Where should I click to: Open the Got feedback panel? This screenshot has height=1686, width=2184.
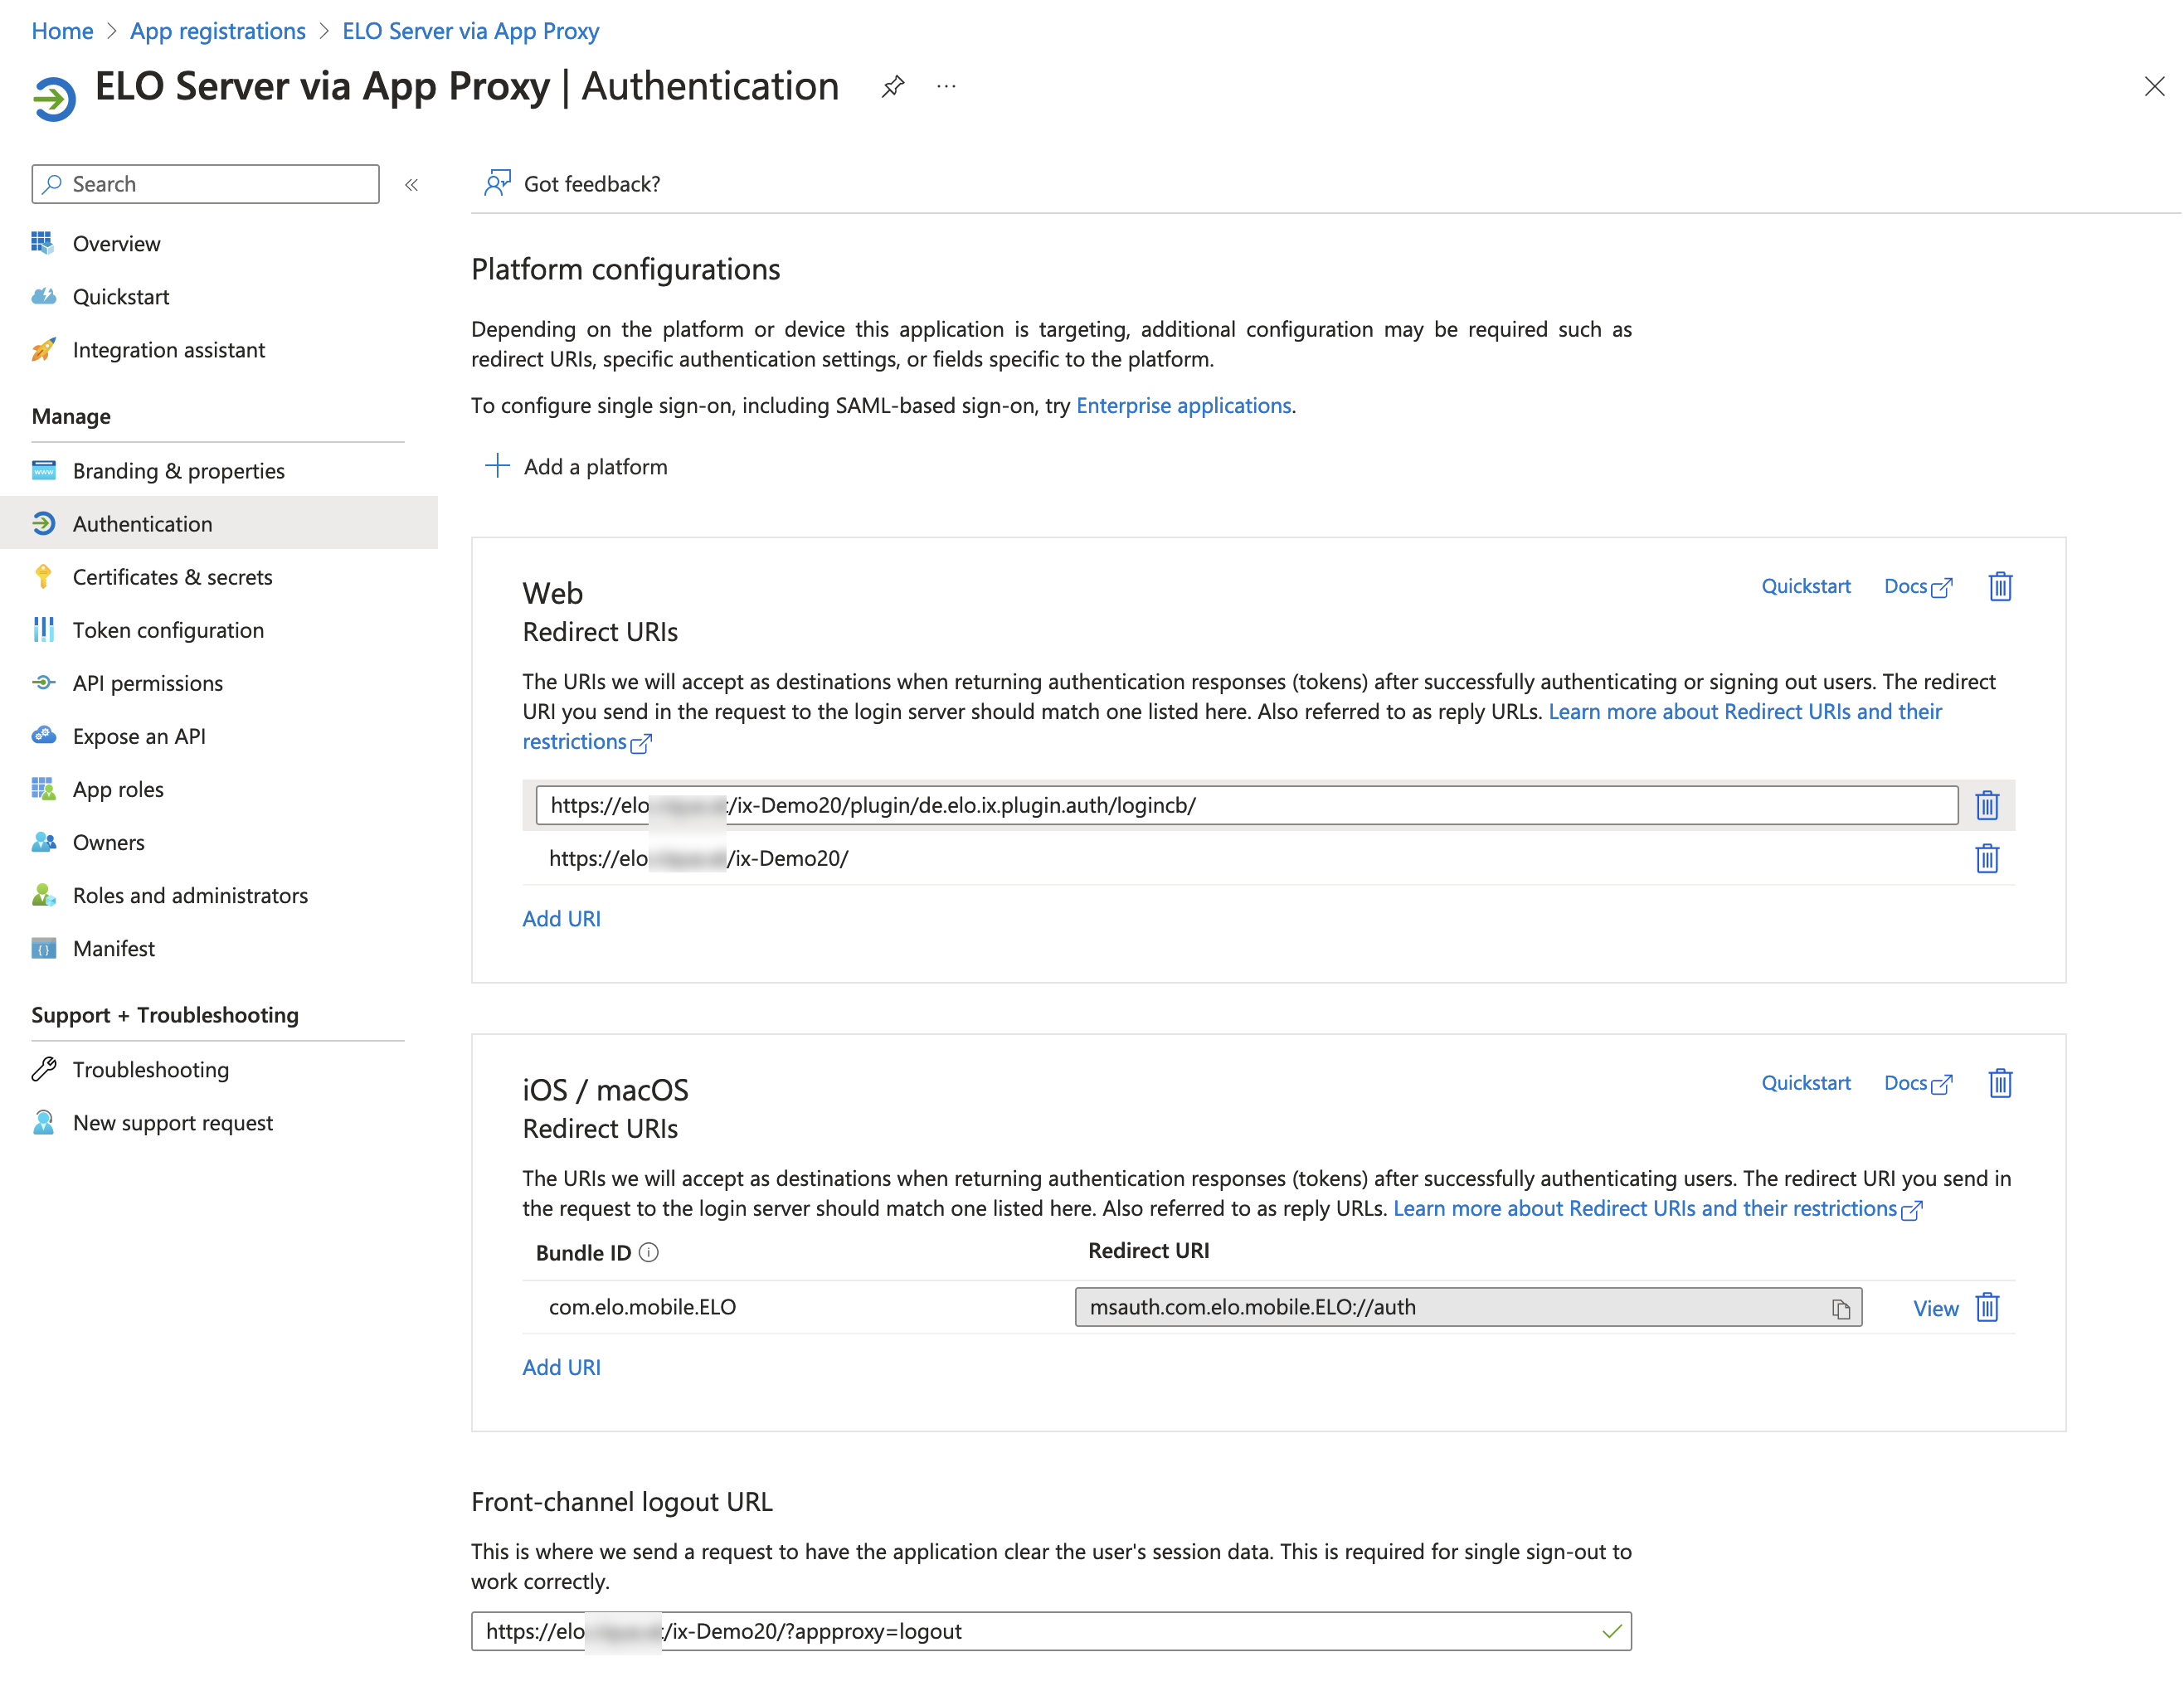tap(572, 184)
